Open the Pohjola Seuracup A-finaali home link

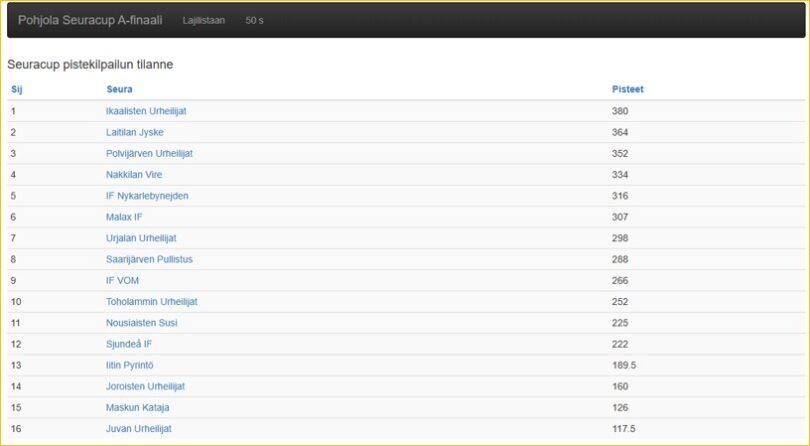tap(90, 20)
